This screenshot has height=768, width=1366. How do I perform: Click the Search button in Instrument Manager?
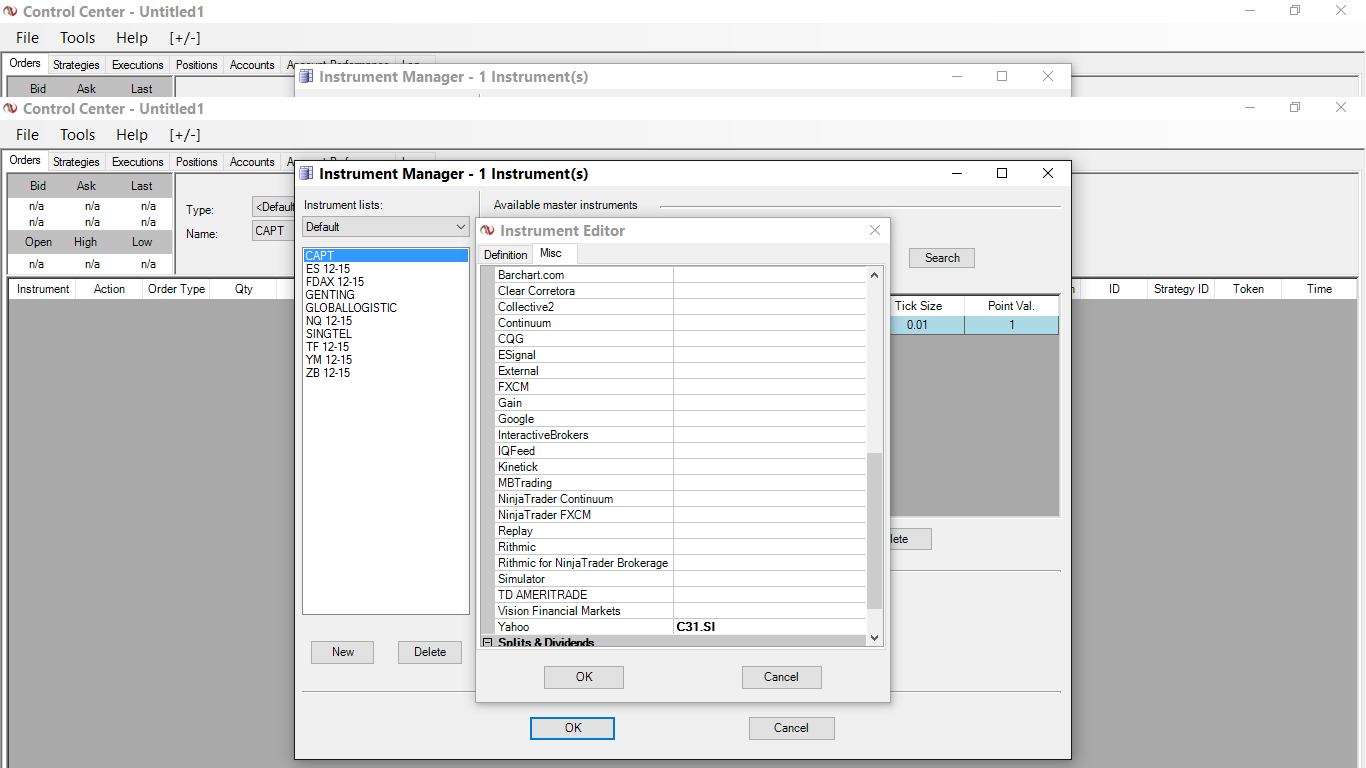click(x=942, y=258)
